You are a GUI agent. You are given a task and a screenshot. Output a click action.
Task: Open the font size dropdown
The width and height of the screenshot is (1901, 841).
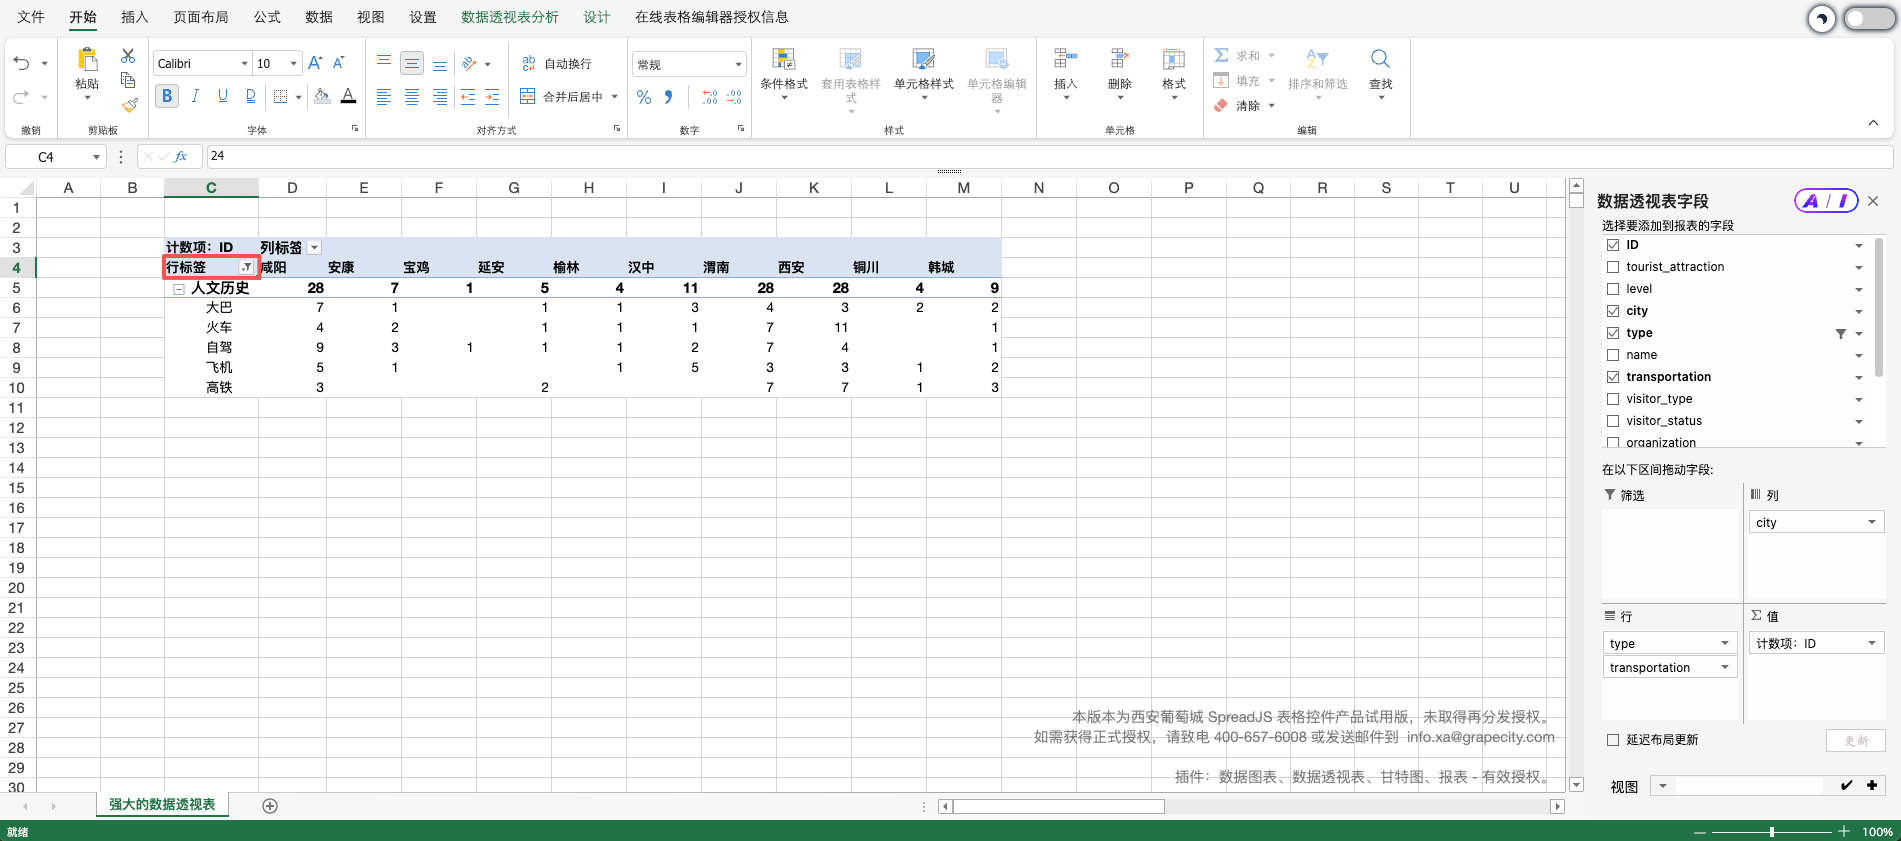[294, 63]
